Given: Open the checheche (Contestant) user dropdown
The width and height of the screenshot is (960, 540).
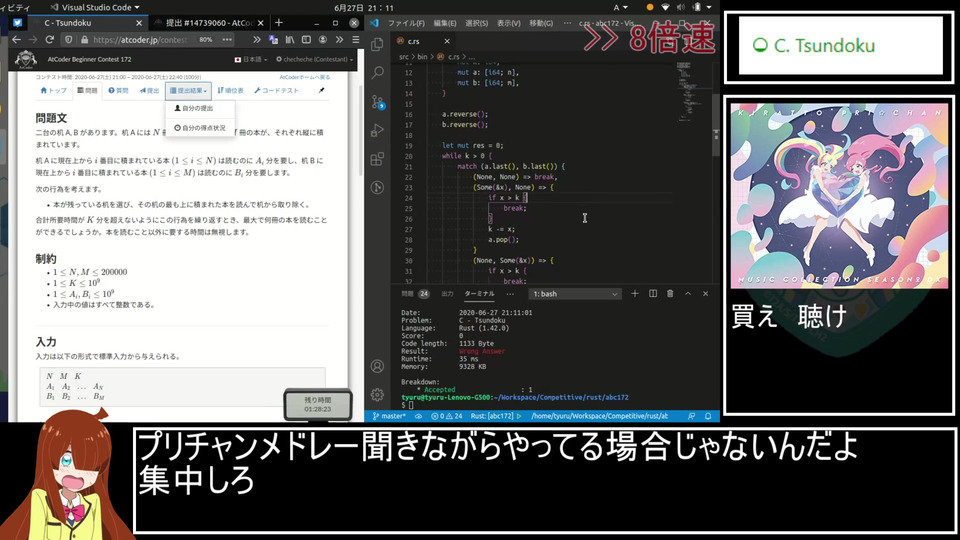Looking at the screenshot, I should click(x=315, y=59).
